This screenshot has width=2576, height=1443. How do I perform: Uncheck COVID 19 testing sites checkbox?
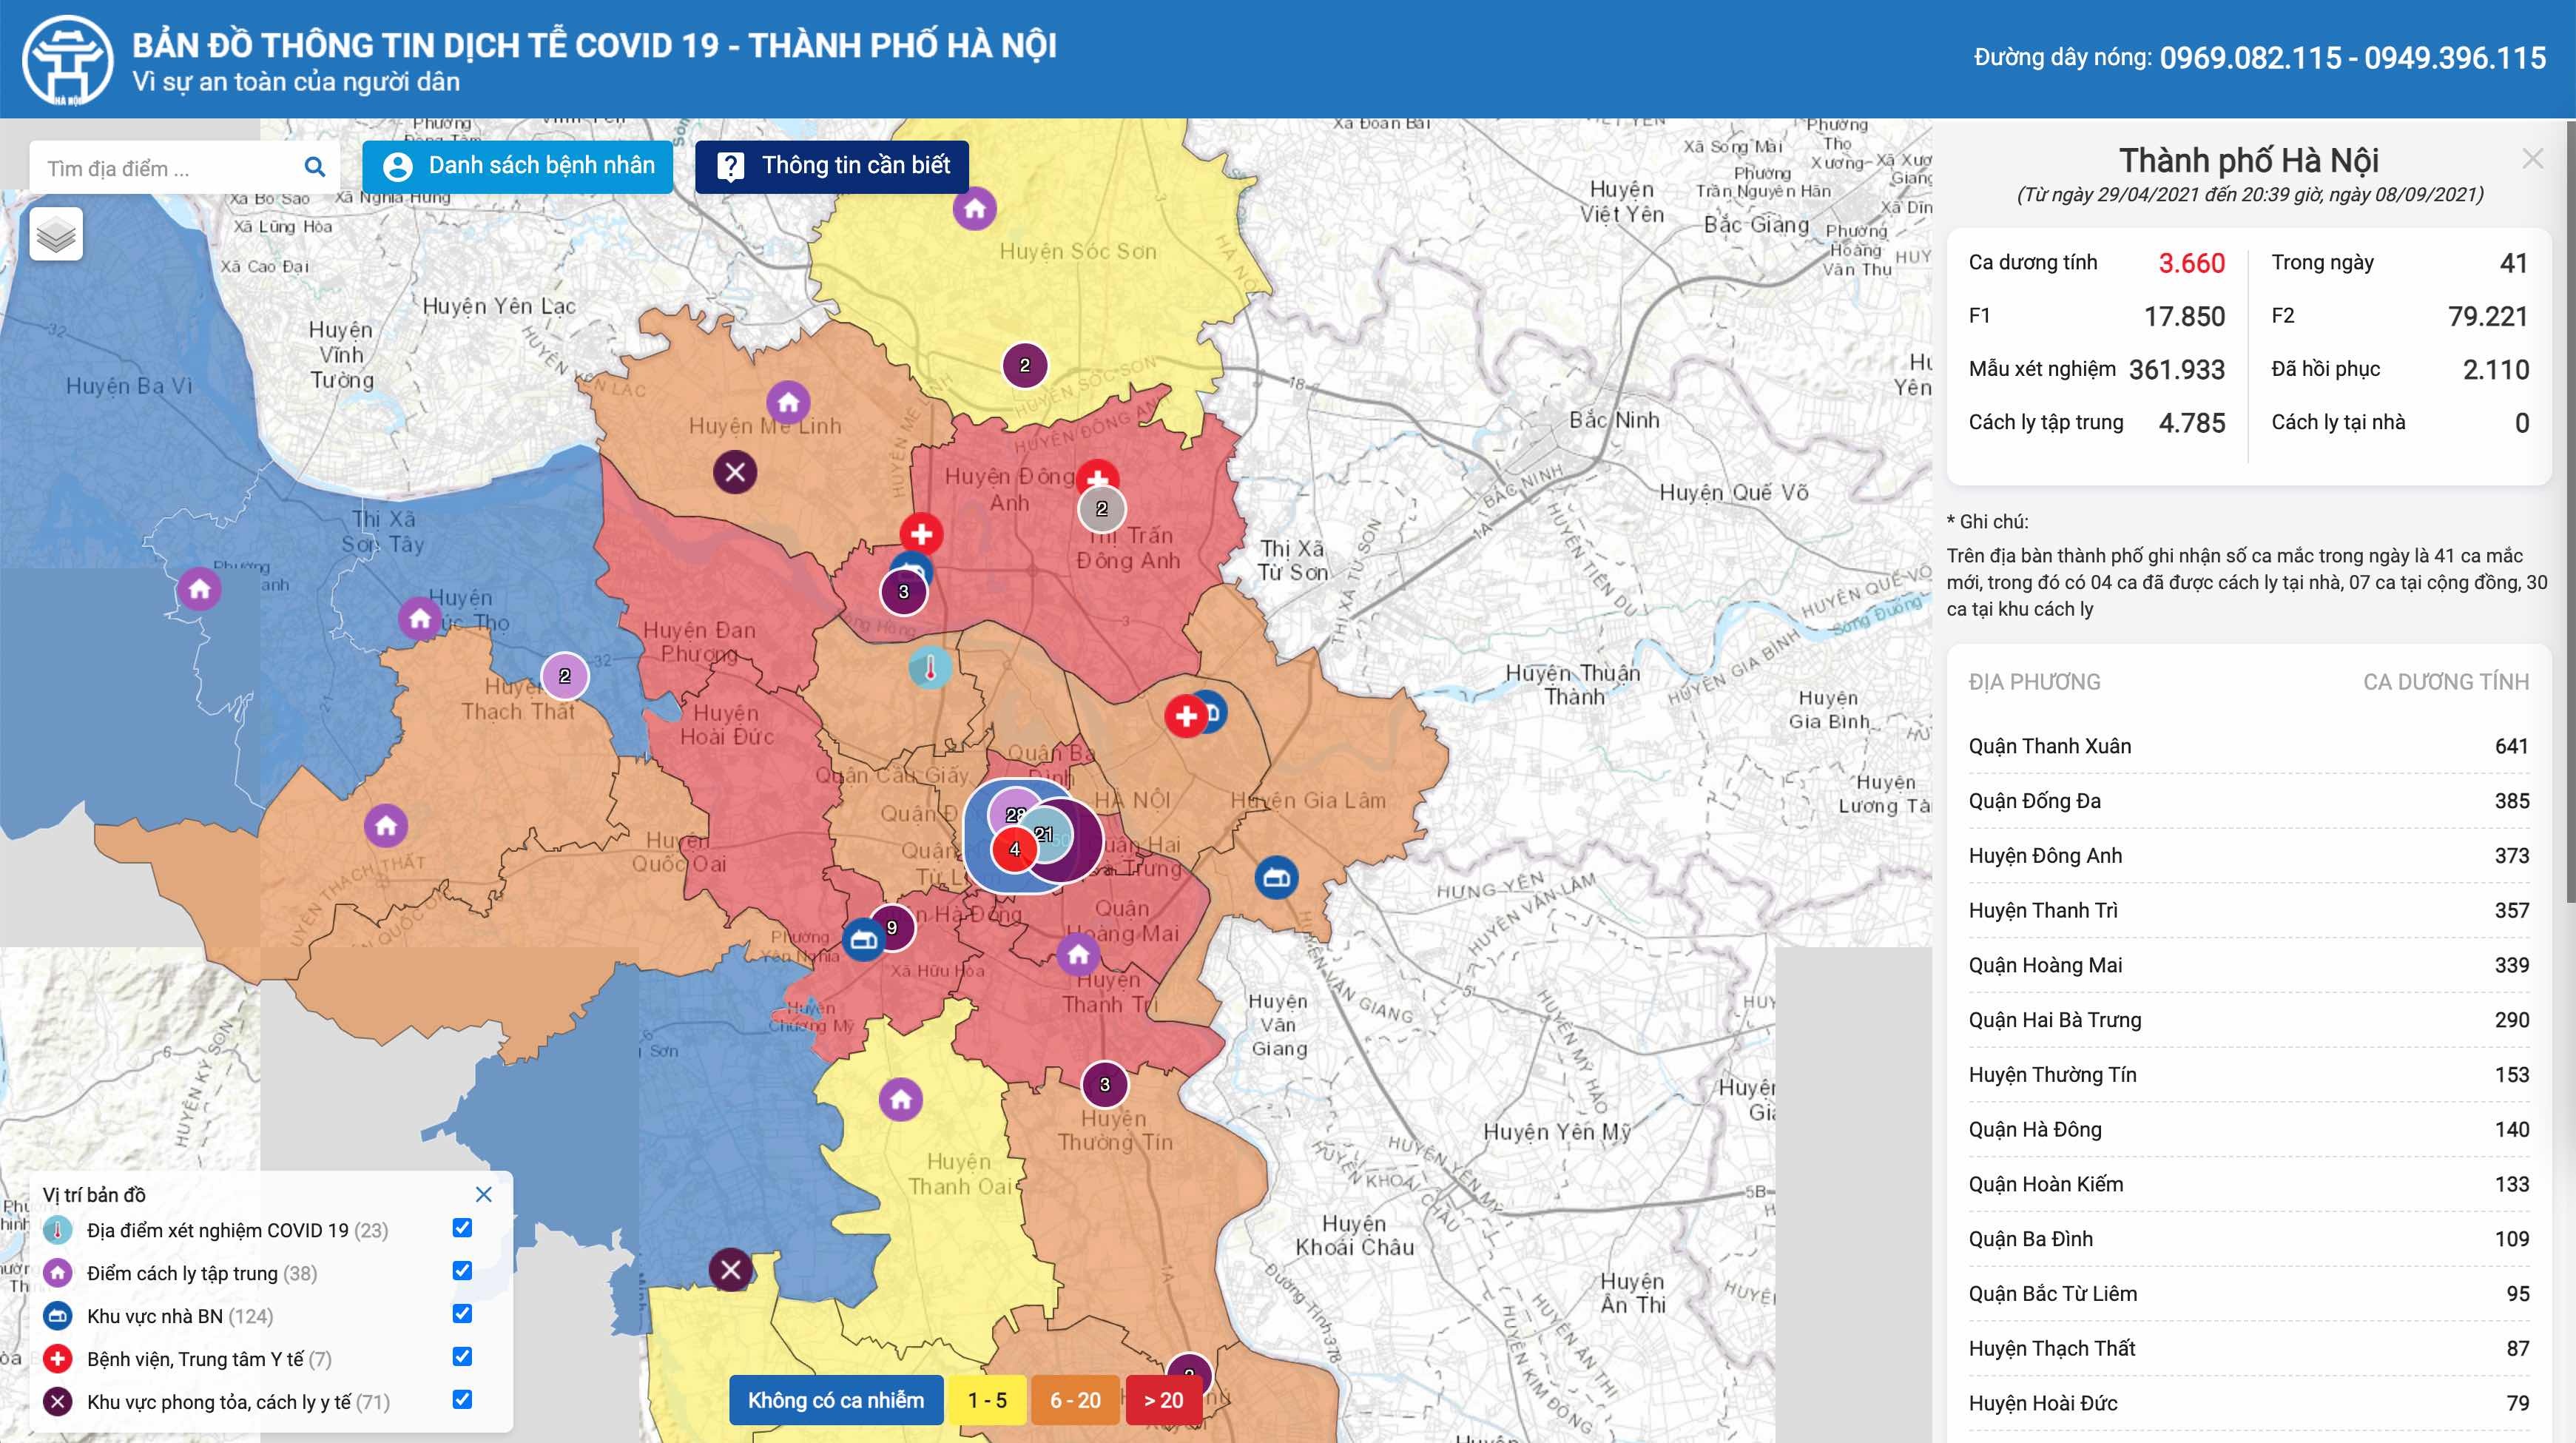pos(462,1228)
